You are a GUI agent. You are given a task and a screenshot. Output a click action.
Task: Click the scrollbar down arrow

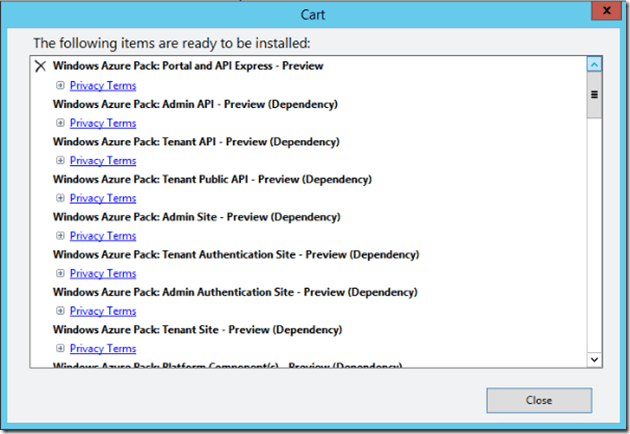coord(594,358)
